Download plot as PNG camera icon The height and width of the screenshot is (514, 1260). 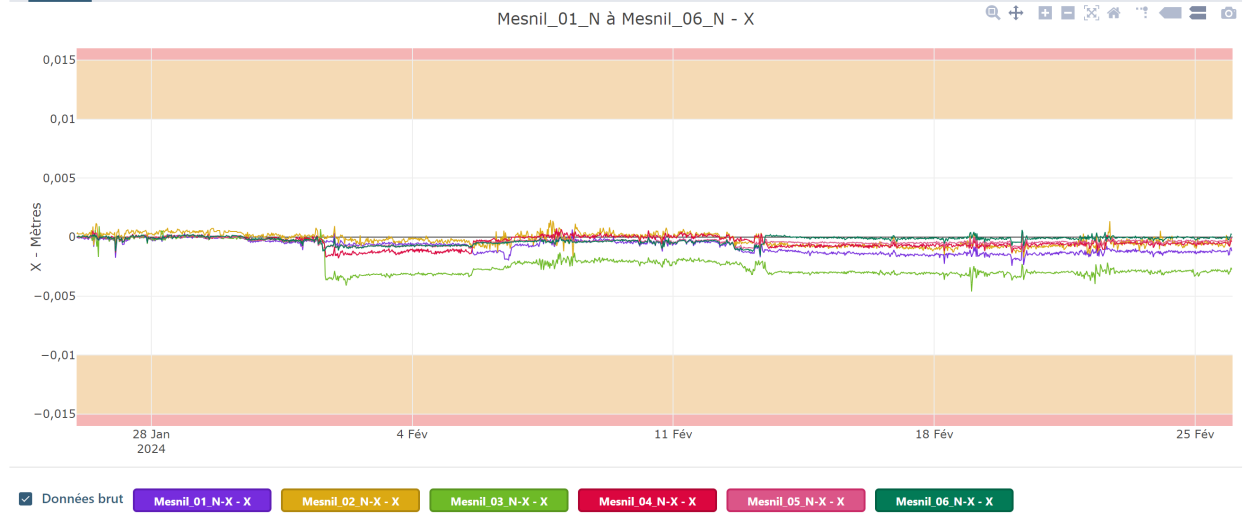(1228, 13)
